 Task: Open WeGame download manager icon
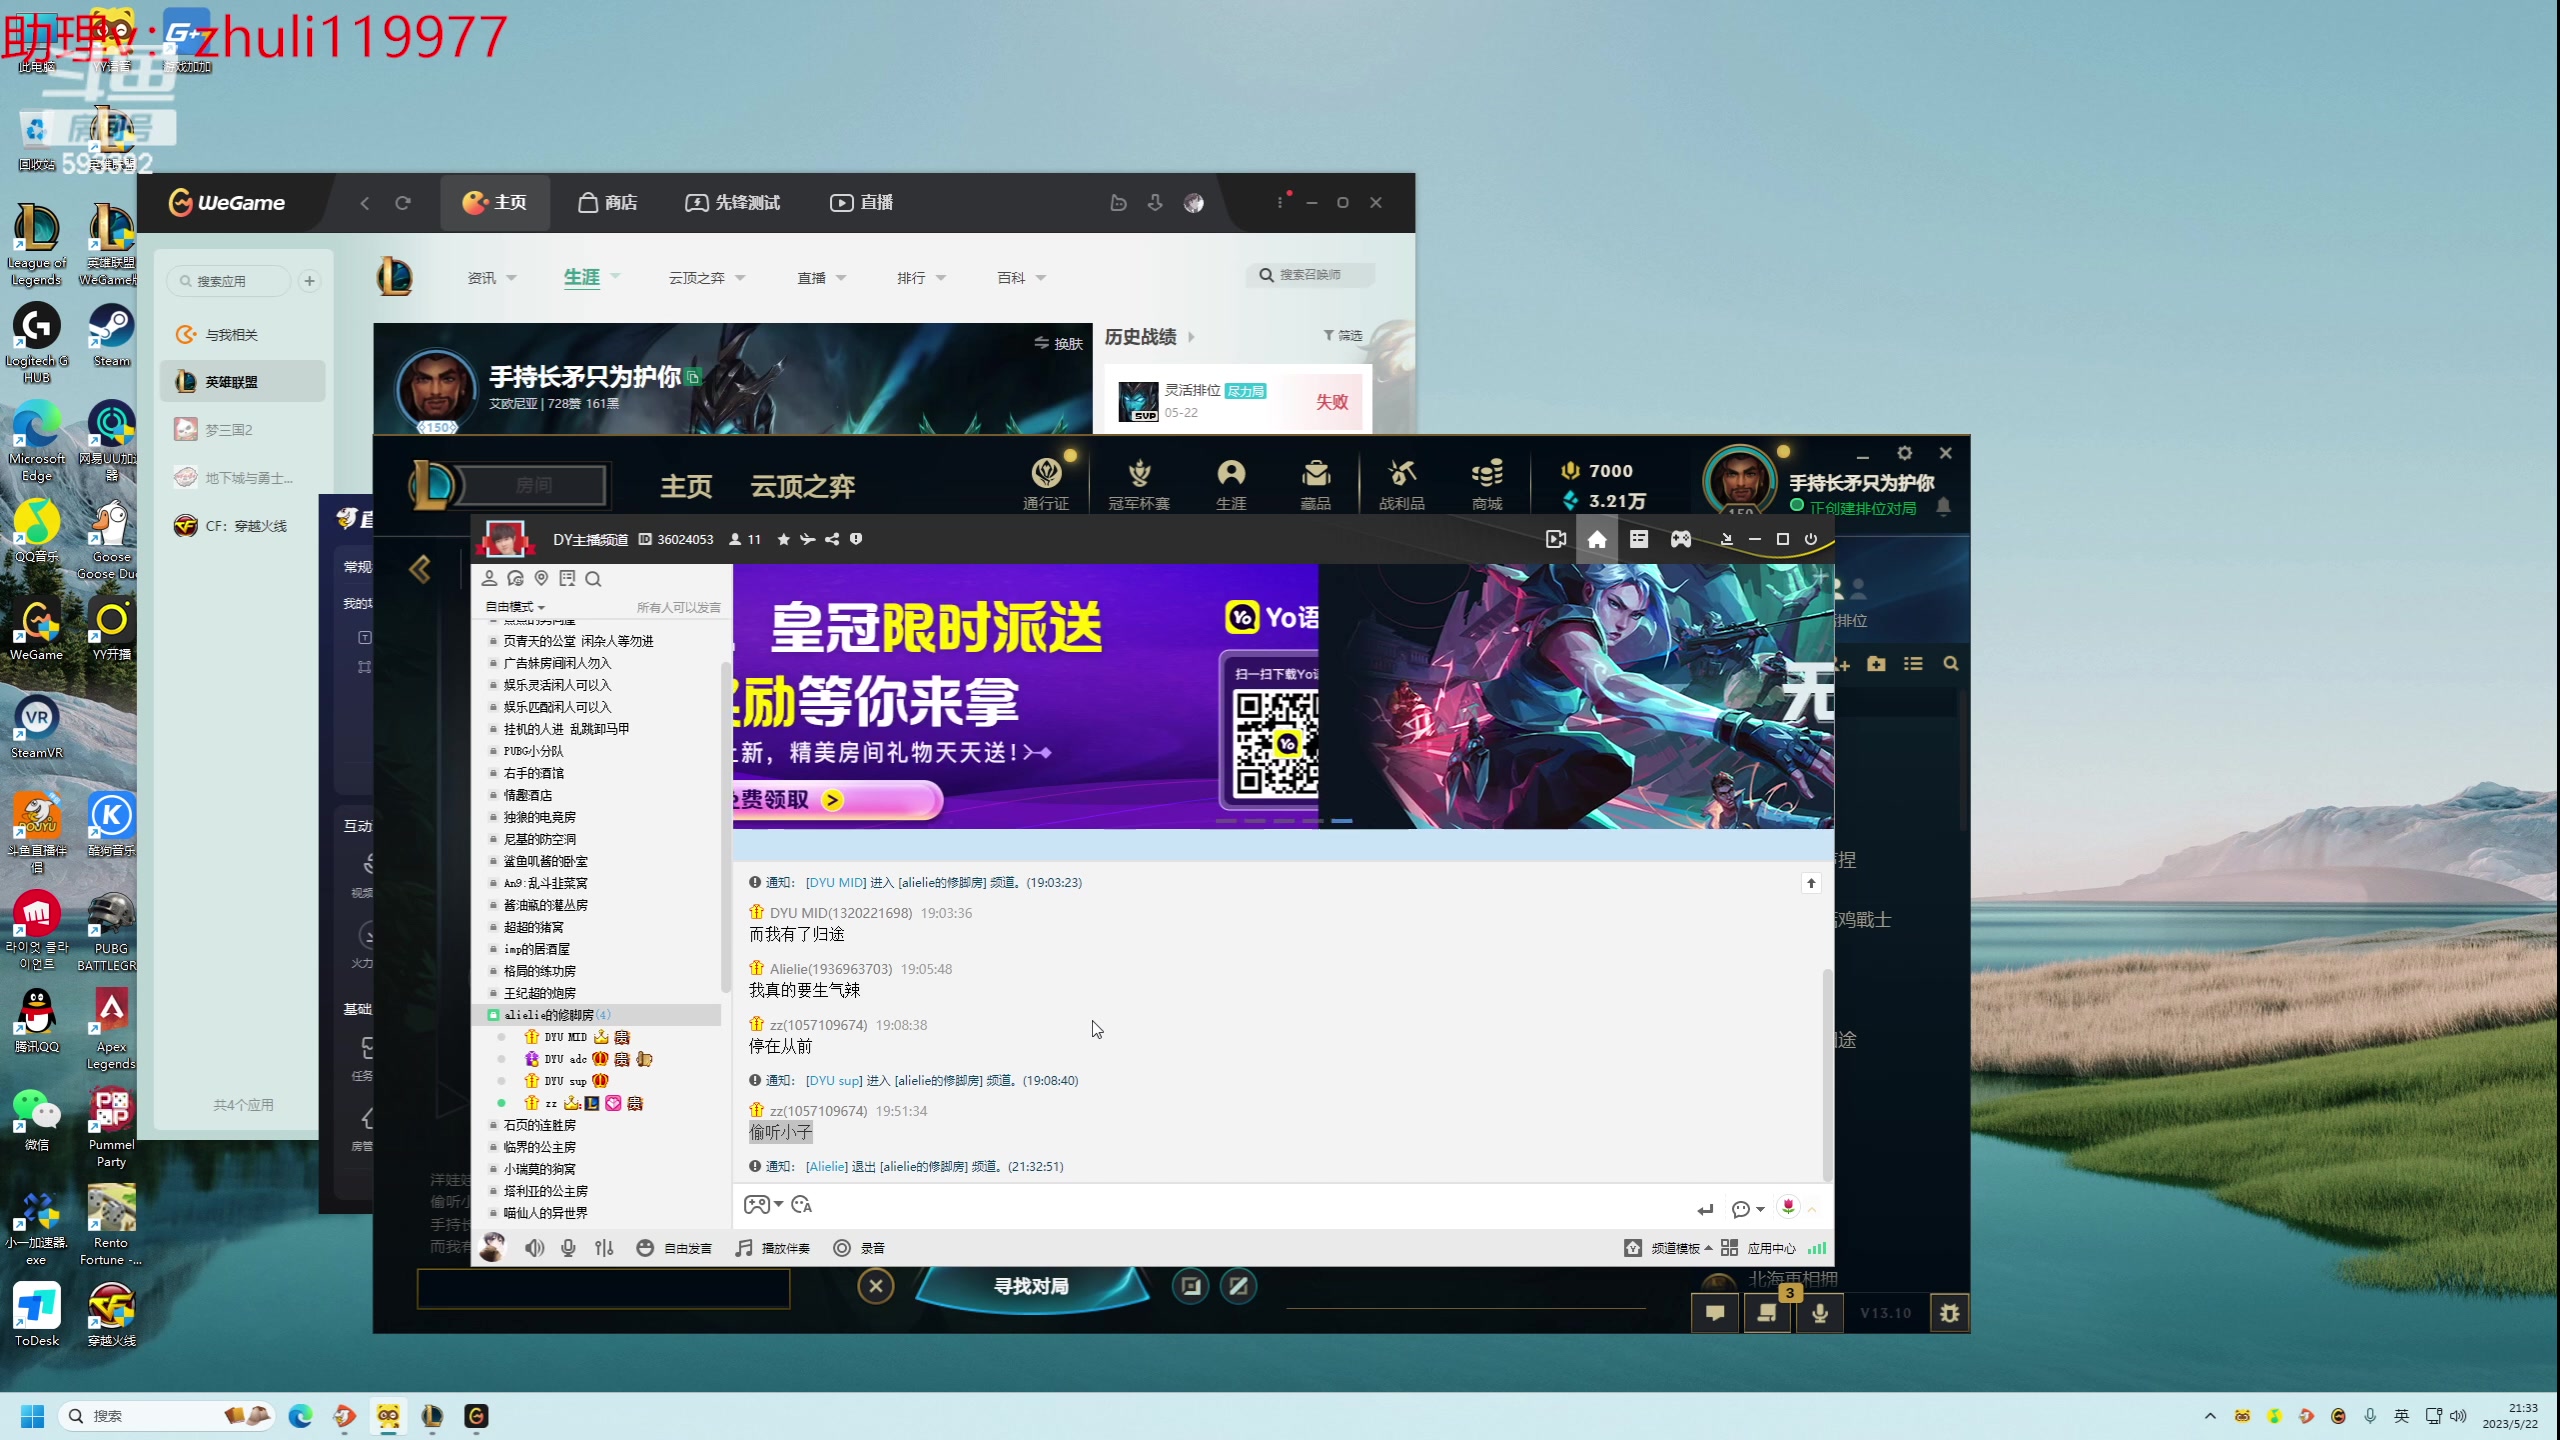(x=1155, y=203)
